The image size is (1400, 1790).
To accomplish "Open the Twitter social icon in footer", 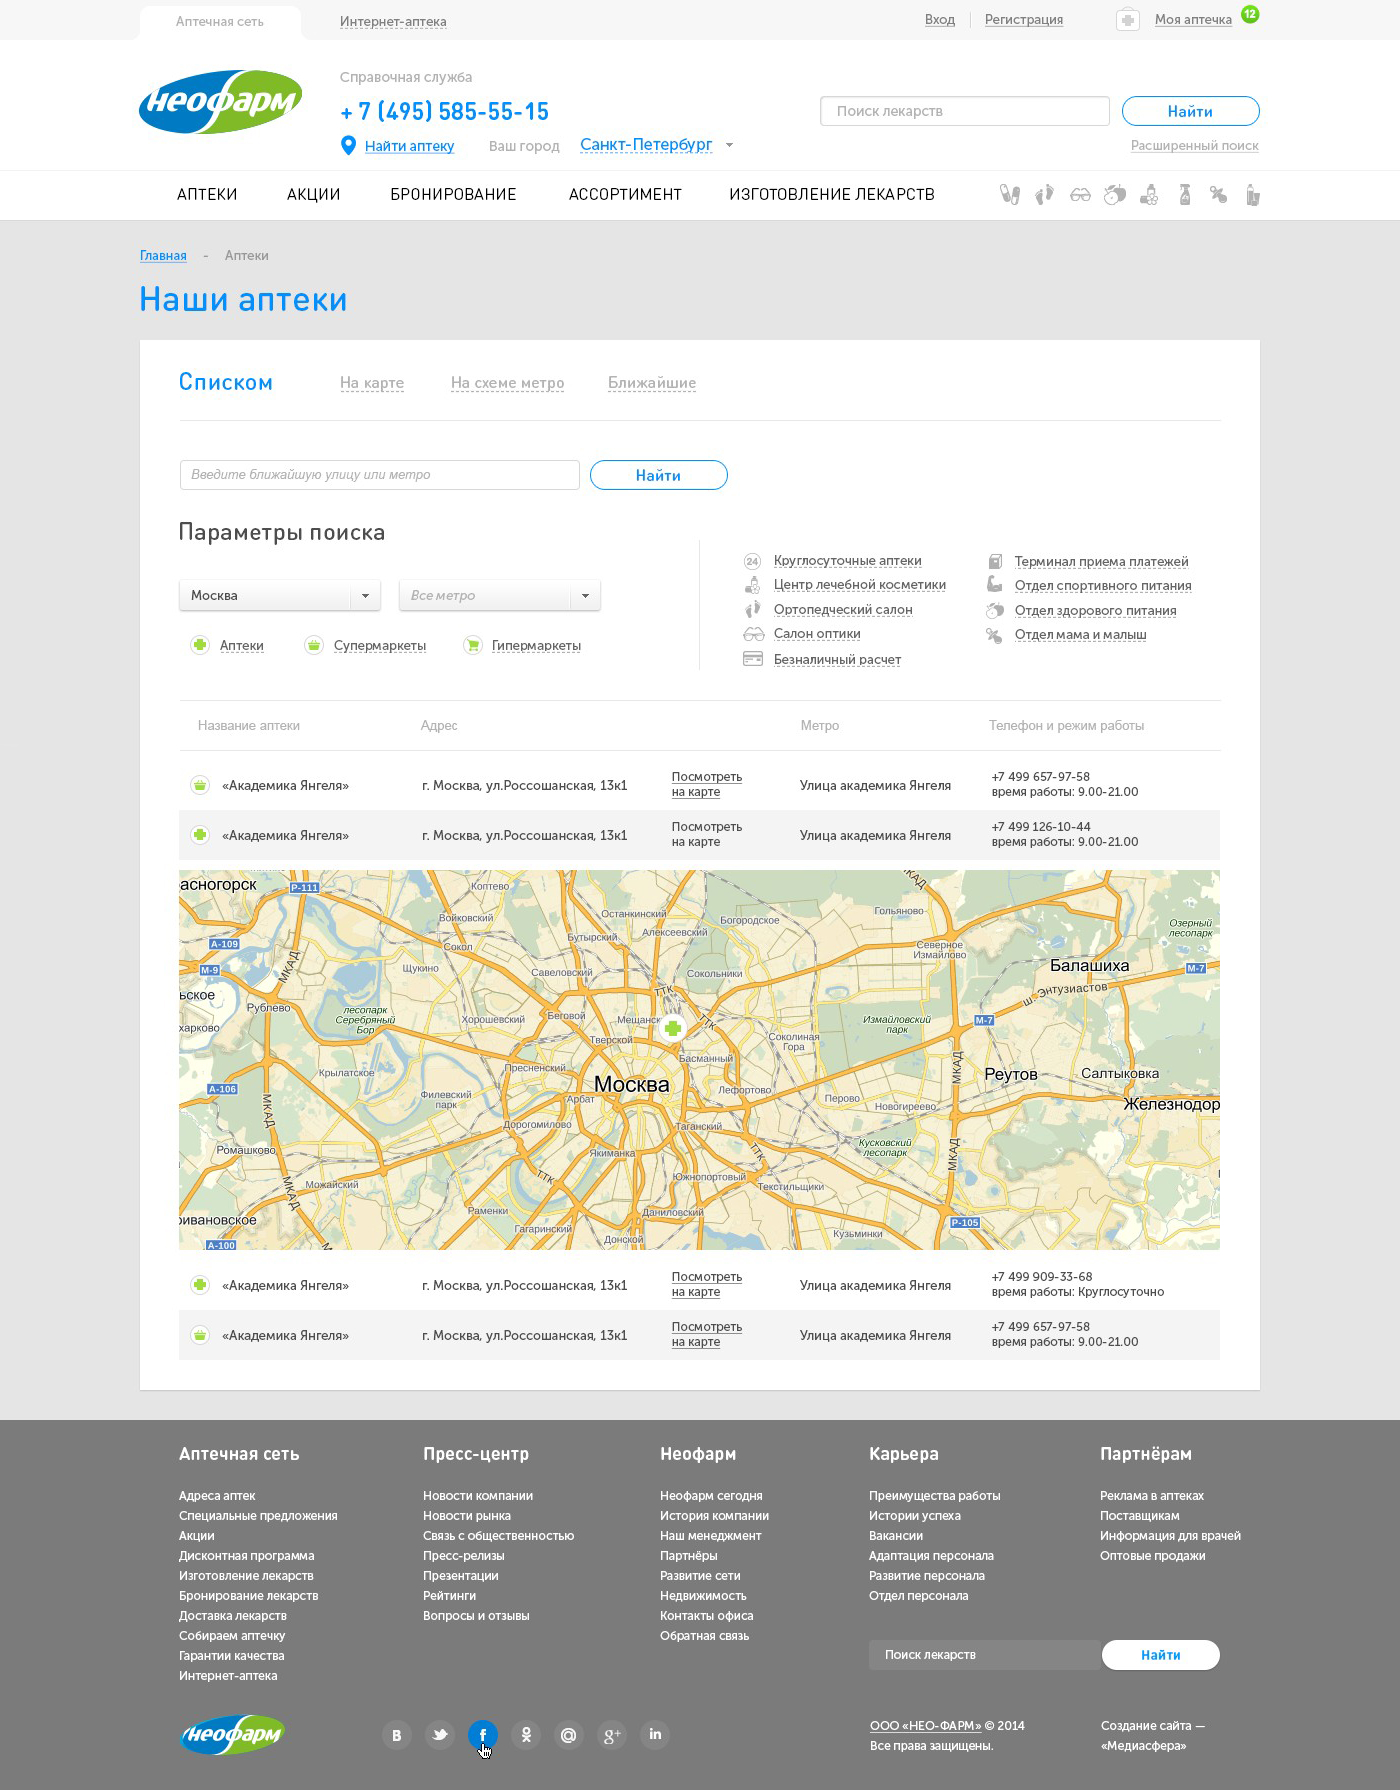I will [x=440, y=1735].
